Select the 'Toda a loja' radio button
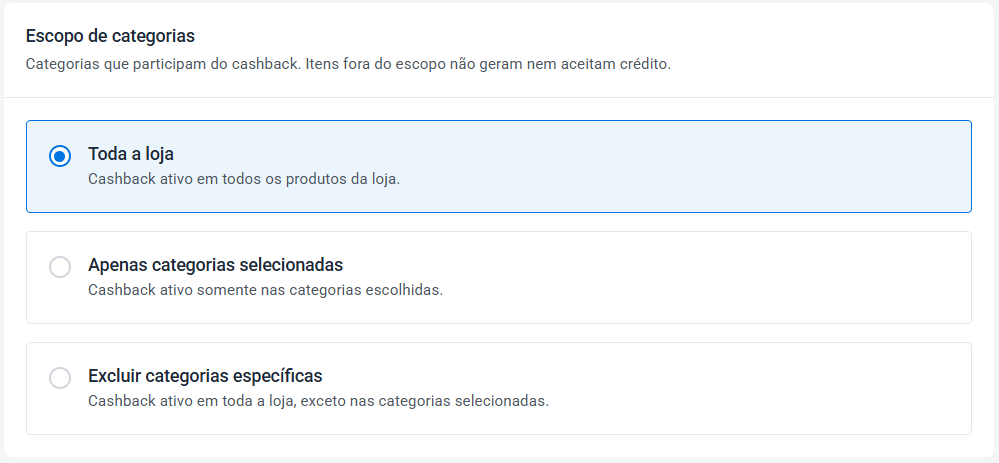 pos(60,156)
